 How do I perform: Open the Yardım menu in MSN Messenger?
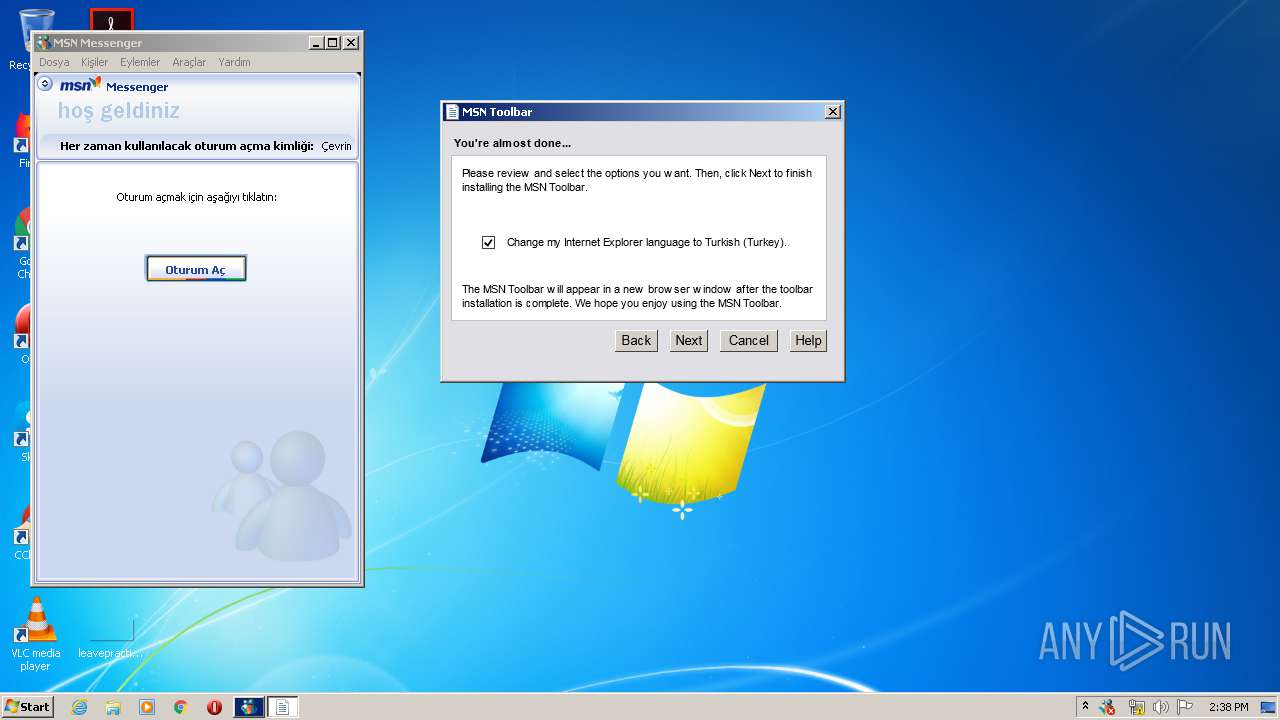click(234, 62)
